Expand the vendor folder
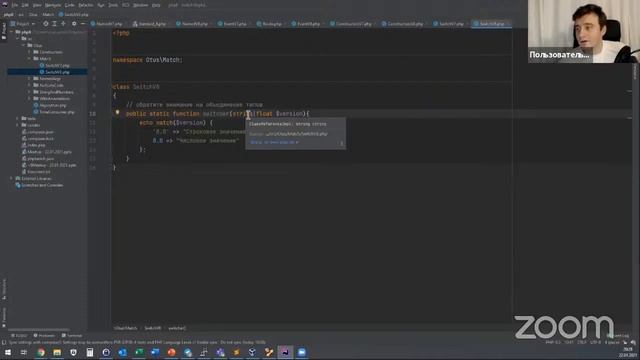Image resolution: width=640 pixels, height=360 pixels. click(18, 125)
